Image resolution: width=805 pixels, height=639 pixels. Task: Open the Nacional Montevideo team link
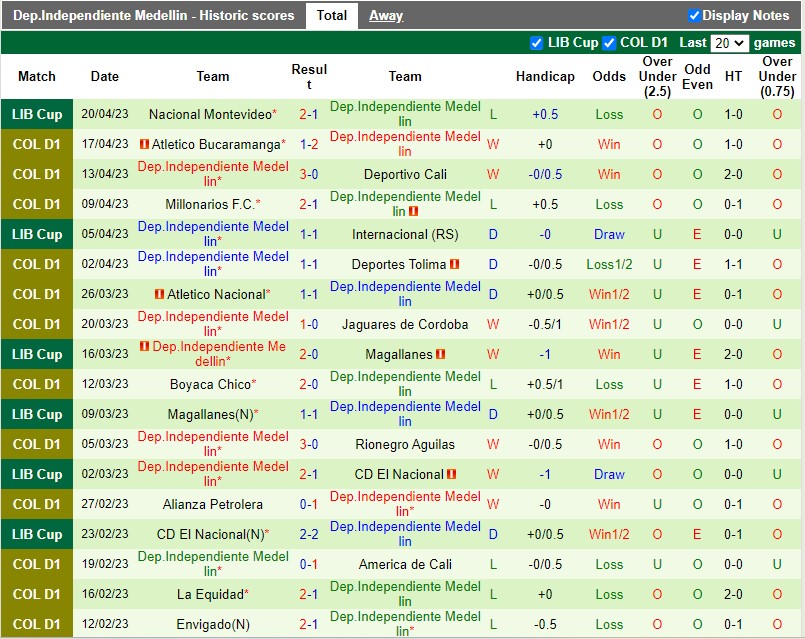pos(210,114)
